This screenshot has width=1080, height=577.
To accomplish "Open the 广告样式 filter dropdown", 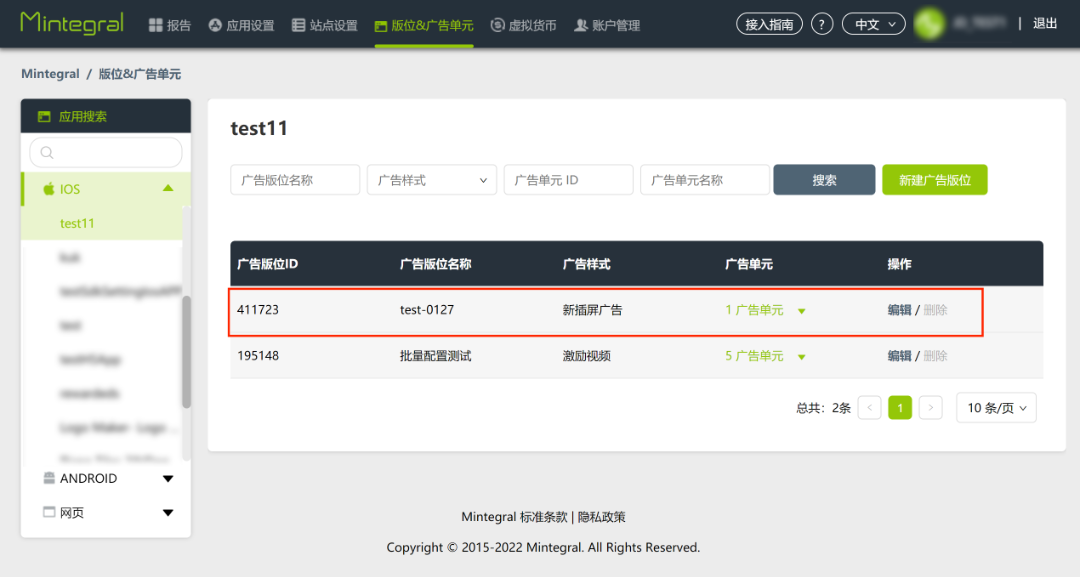I will 431,179.
